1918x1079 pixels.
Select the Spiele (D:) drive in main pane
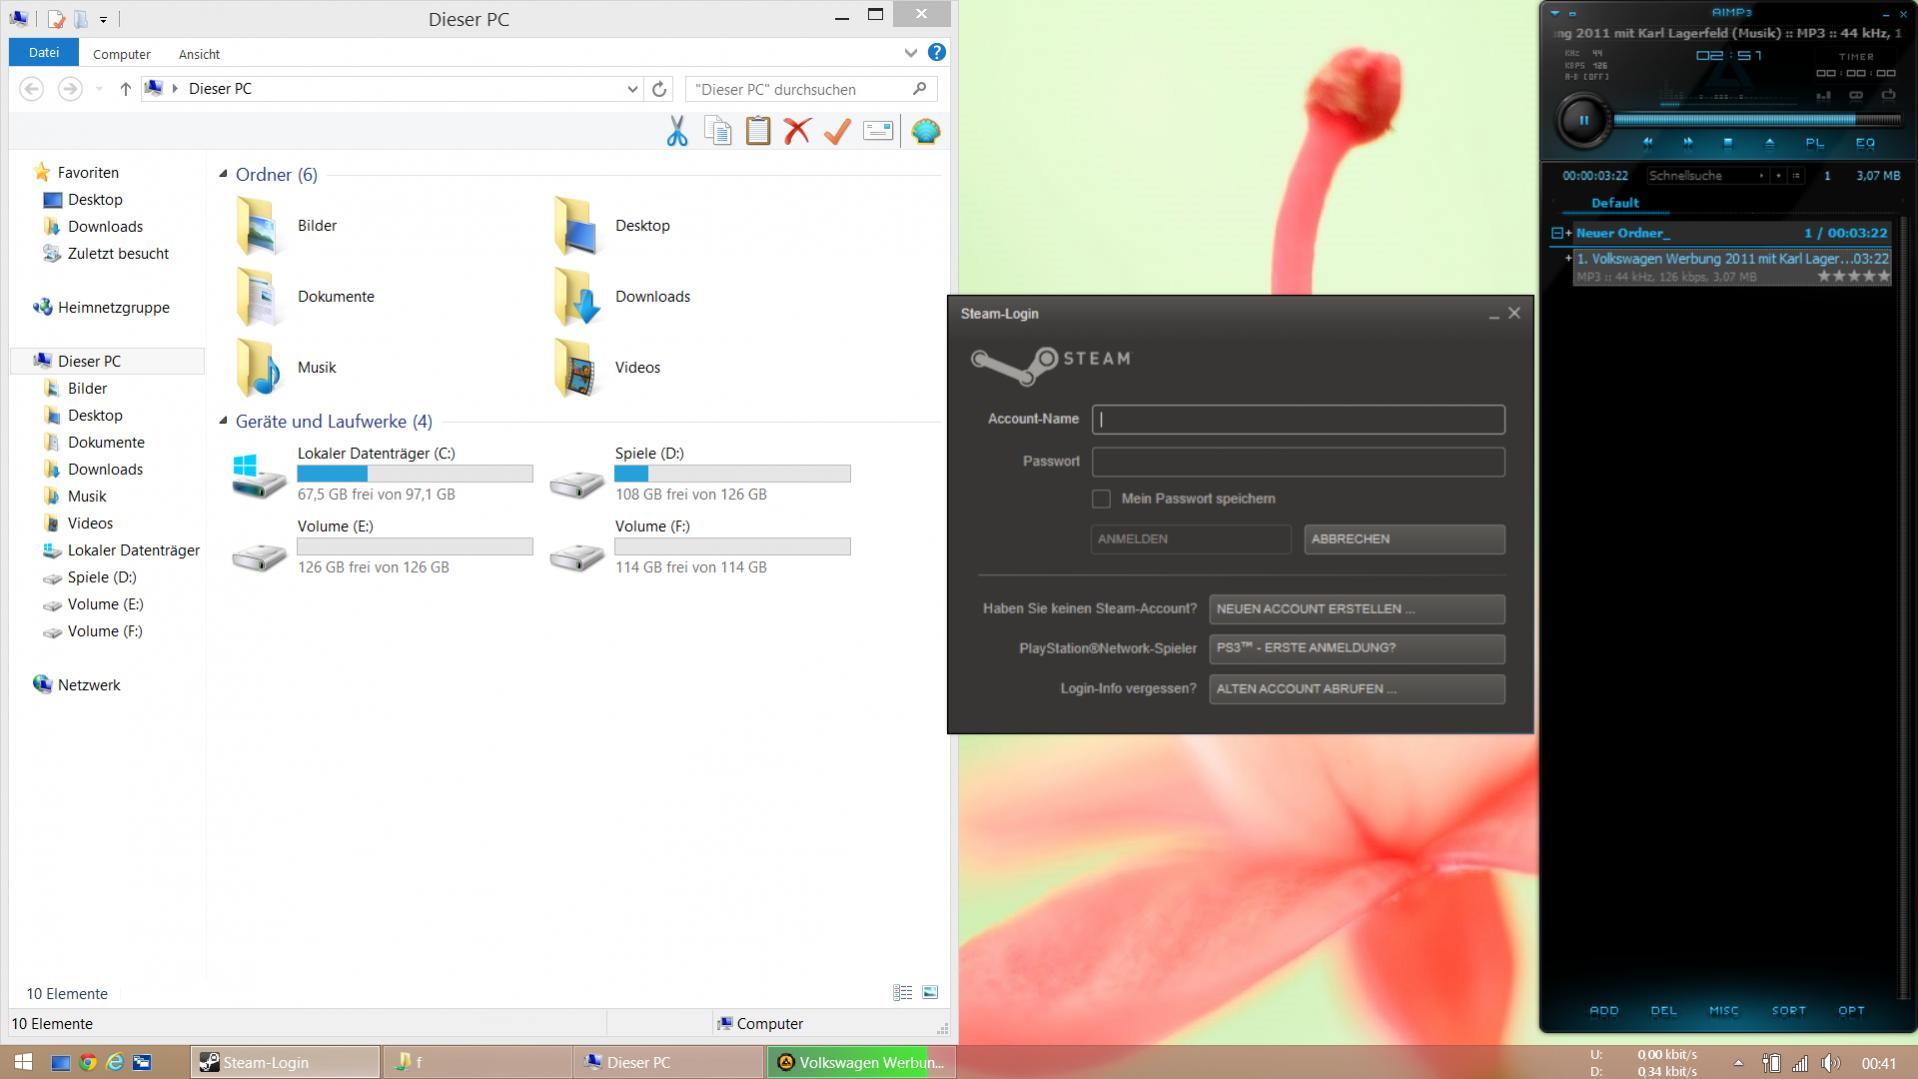[700, 474]
